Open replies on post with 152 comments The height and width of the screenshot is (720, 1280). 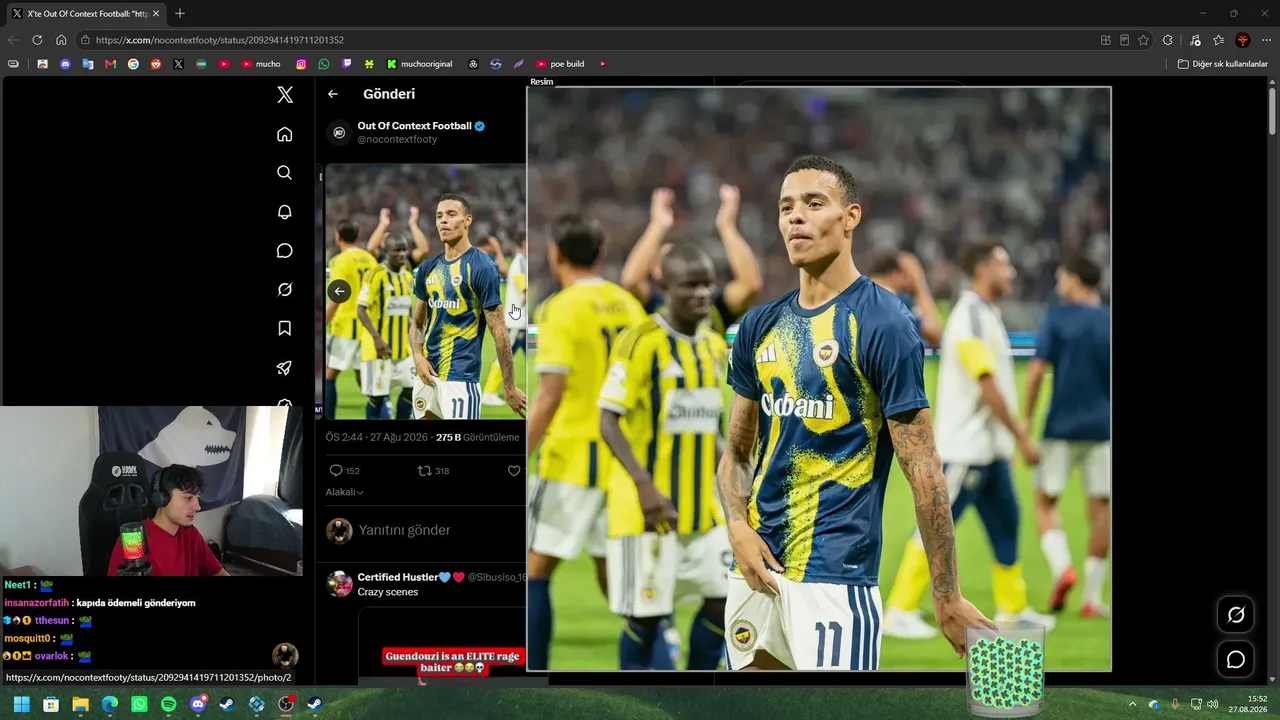tap(344, 471)
